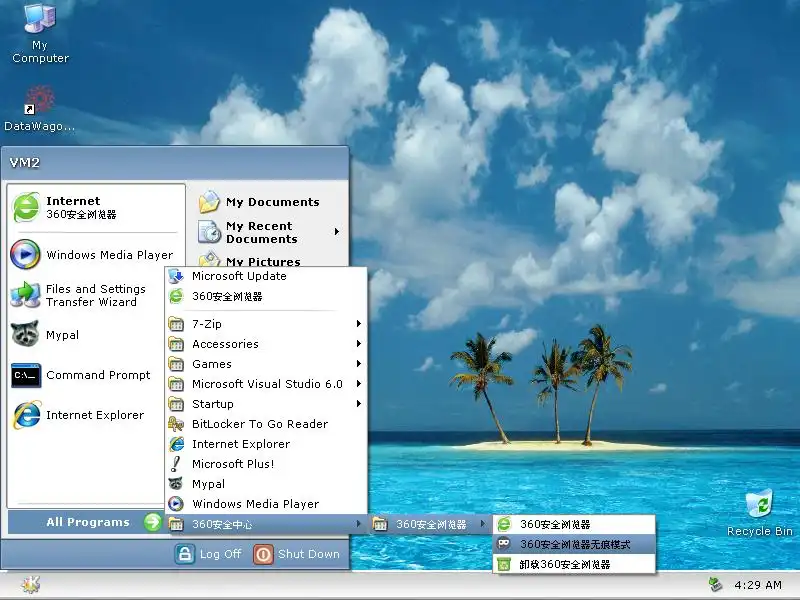Expand the Startup submenu arrow

click(x=359, y=404)
